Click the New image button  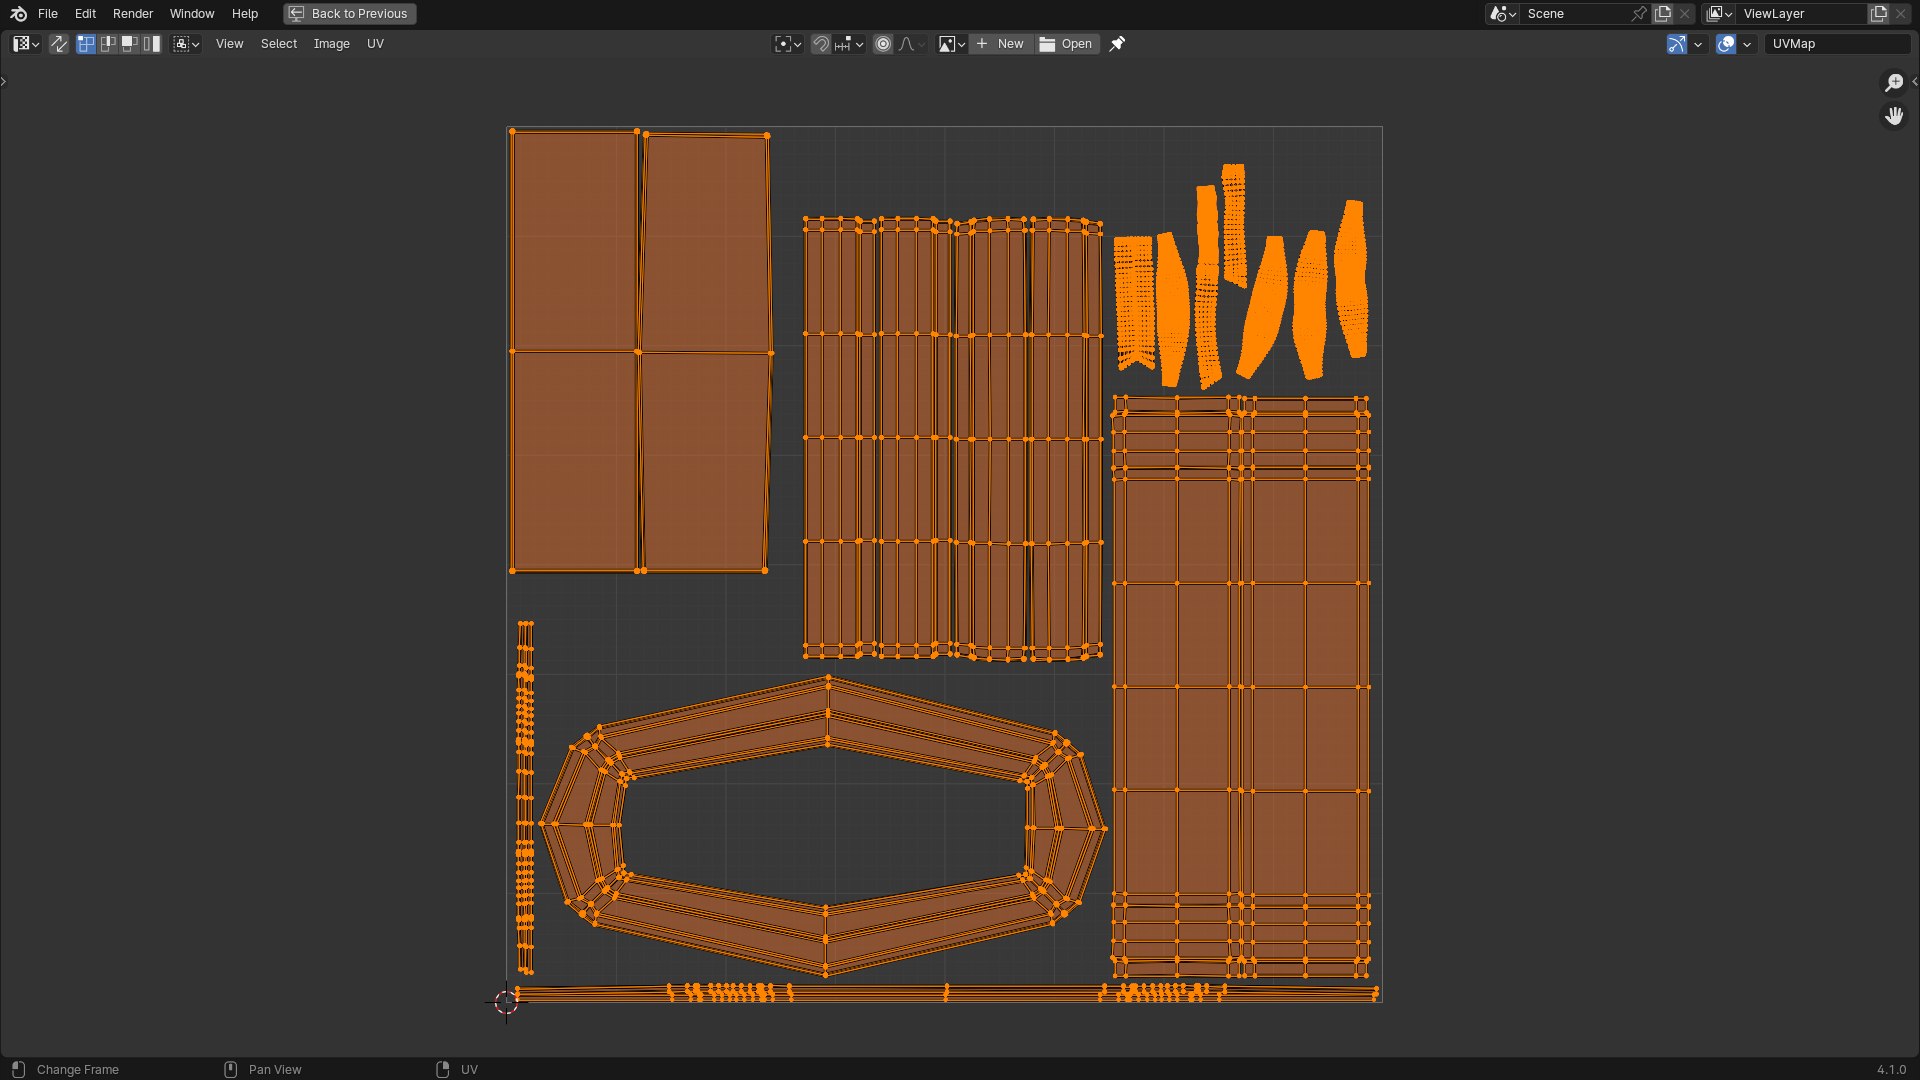[x=1000, y=44]
